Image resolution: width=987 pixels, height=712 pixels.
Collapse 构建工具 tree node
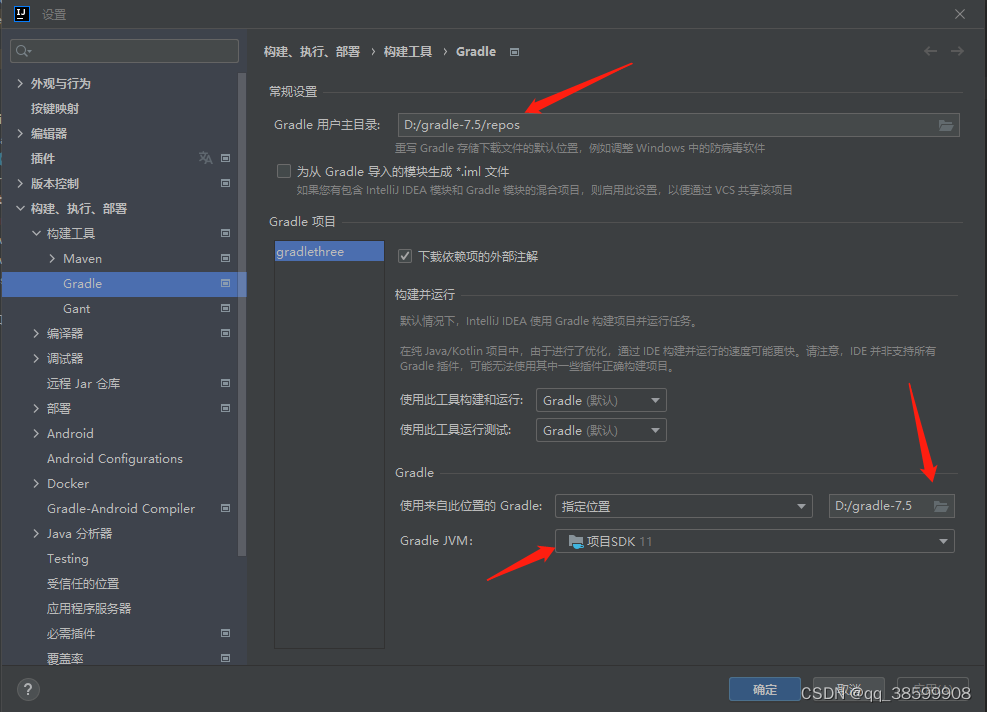[x=36, y=233]
